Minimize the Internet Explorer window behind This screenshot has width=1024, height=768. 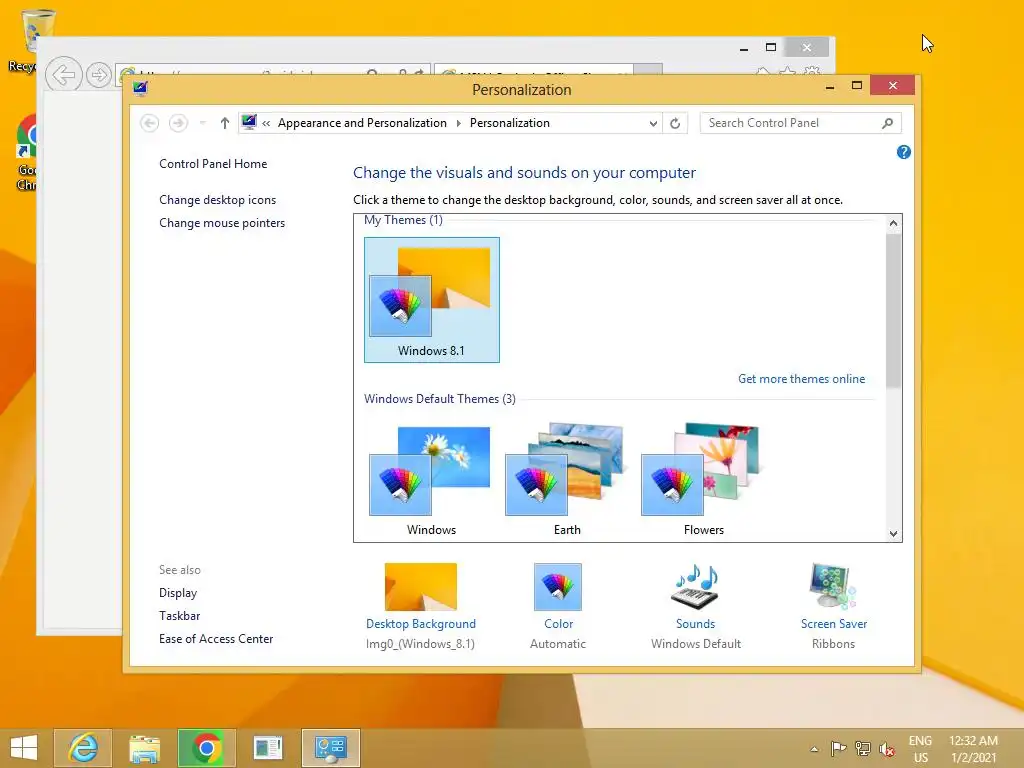[744, 48]
